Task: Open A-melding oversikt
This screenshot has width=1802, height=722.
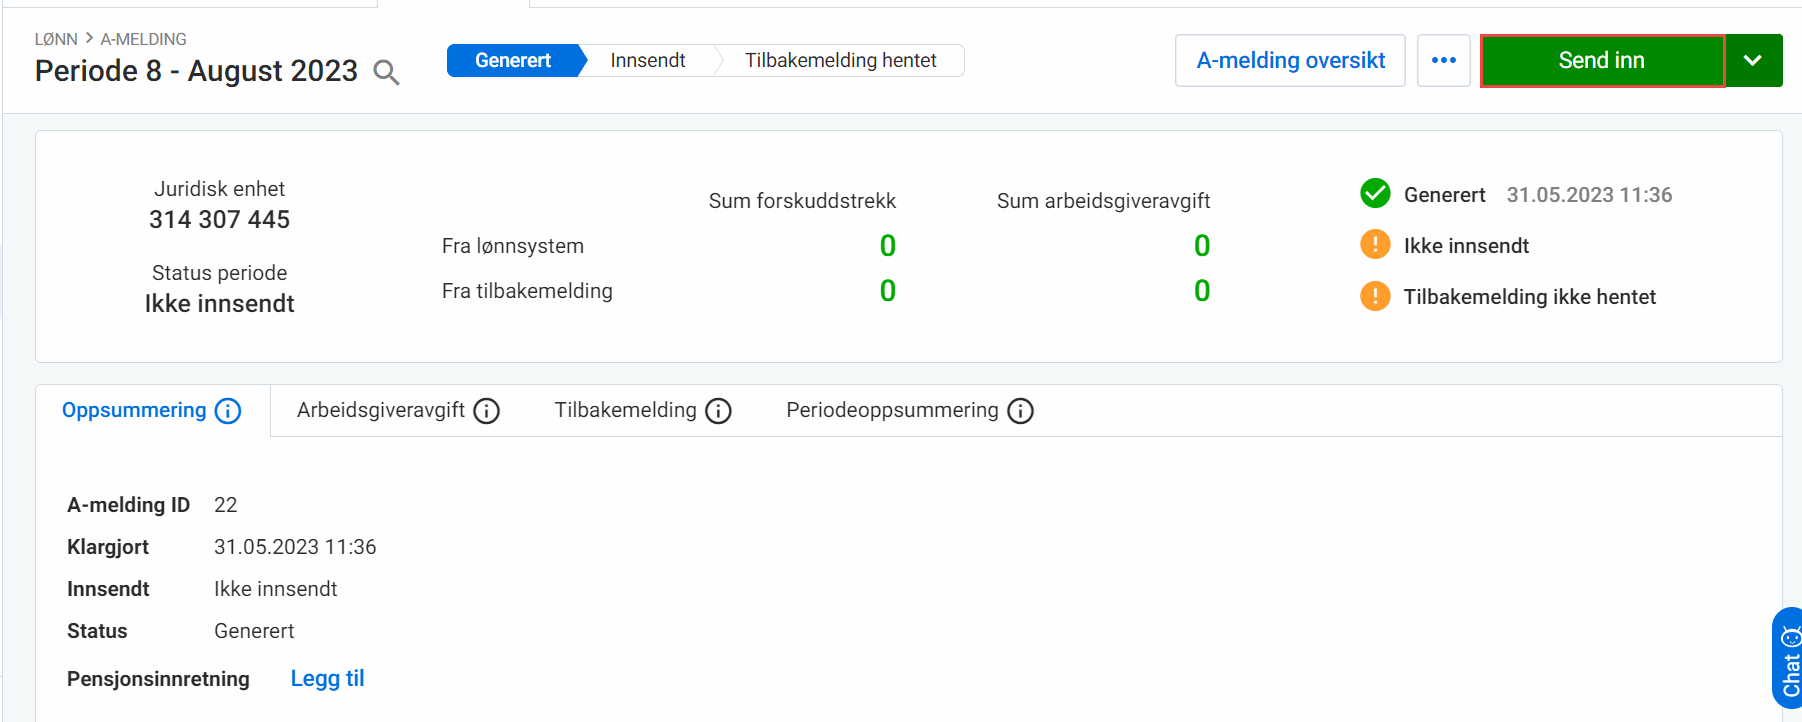Action: coord(1290,60)
